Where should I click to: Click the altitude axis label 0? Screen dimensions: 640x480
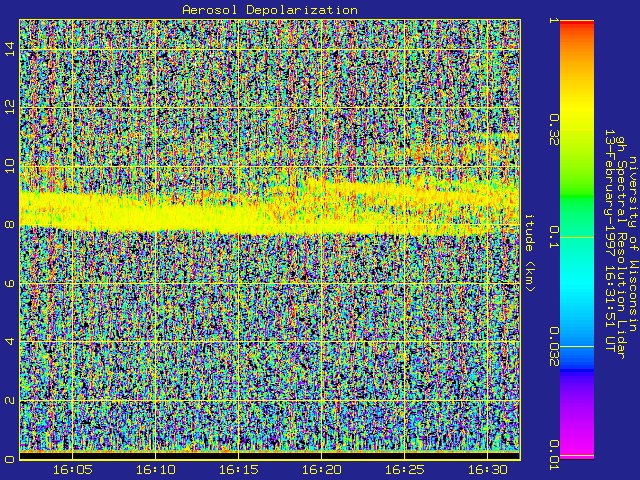click(9, 459)
